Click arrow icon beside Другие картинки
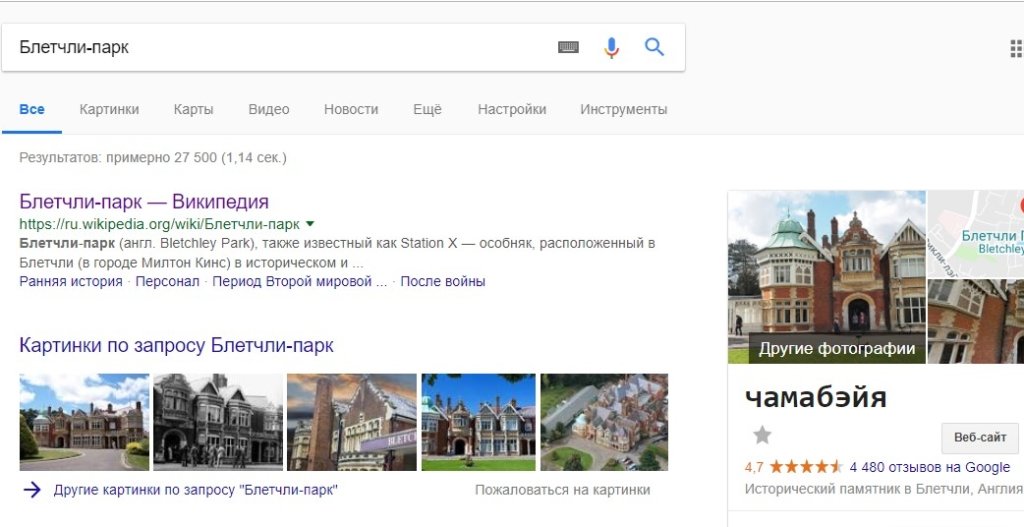 pyautogui.click(x=32, y=490)
